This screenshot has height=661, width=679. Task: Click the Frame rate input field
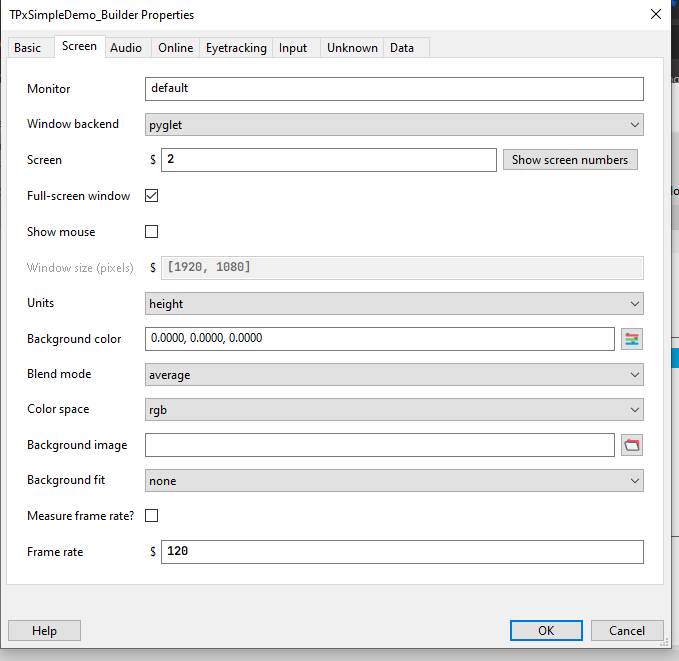pyautogui.click(x=401, y=552)
